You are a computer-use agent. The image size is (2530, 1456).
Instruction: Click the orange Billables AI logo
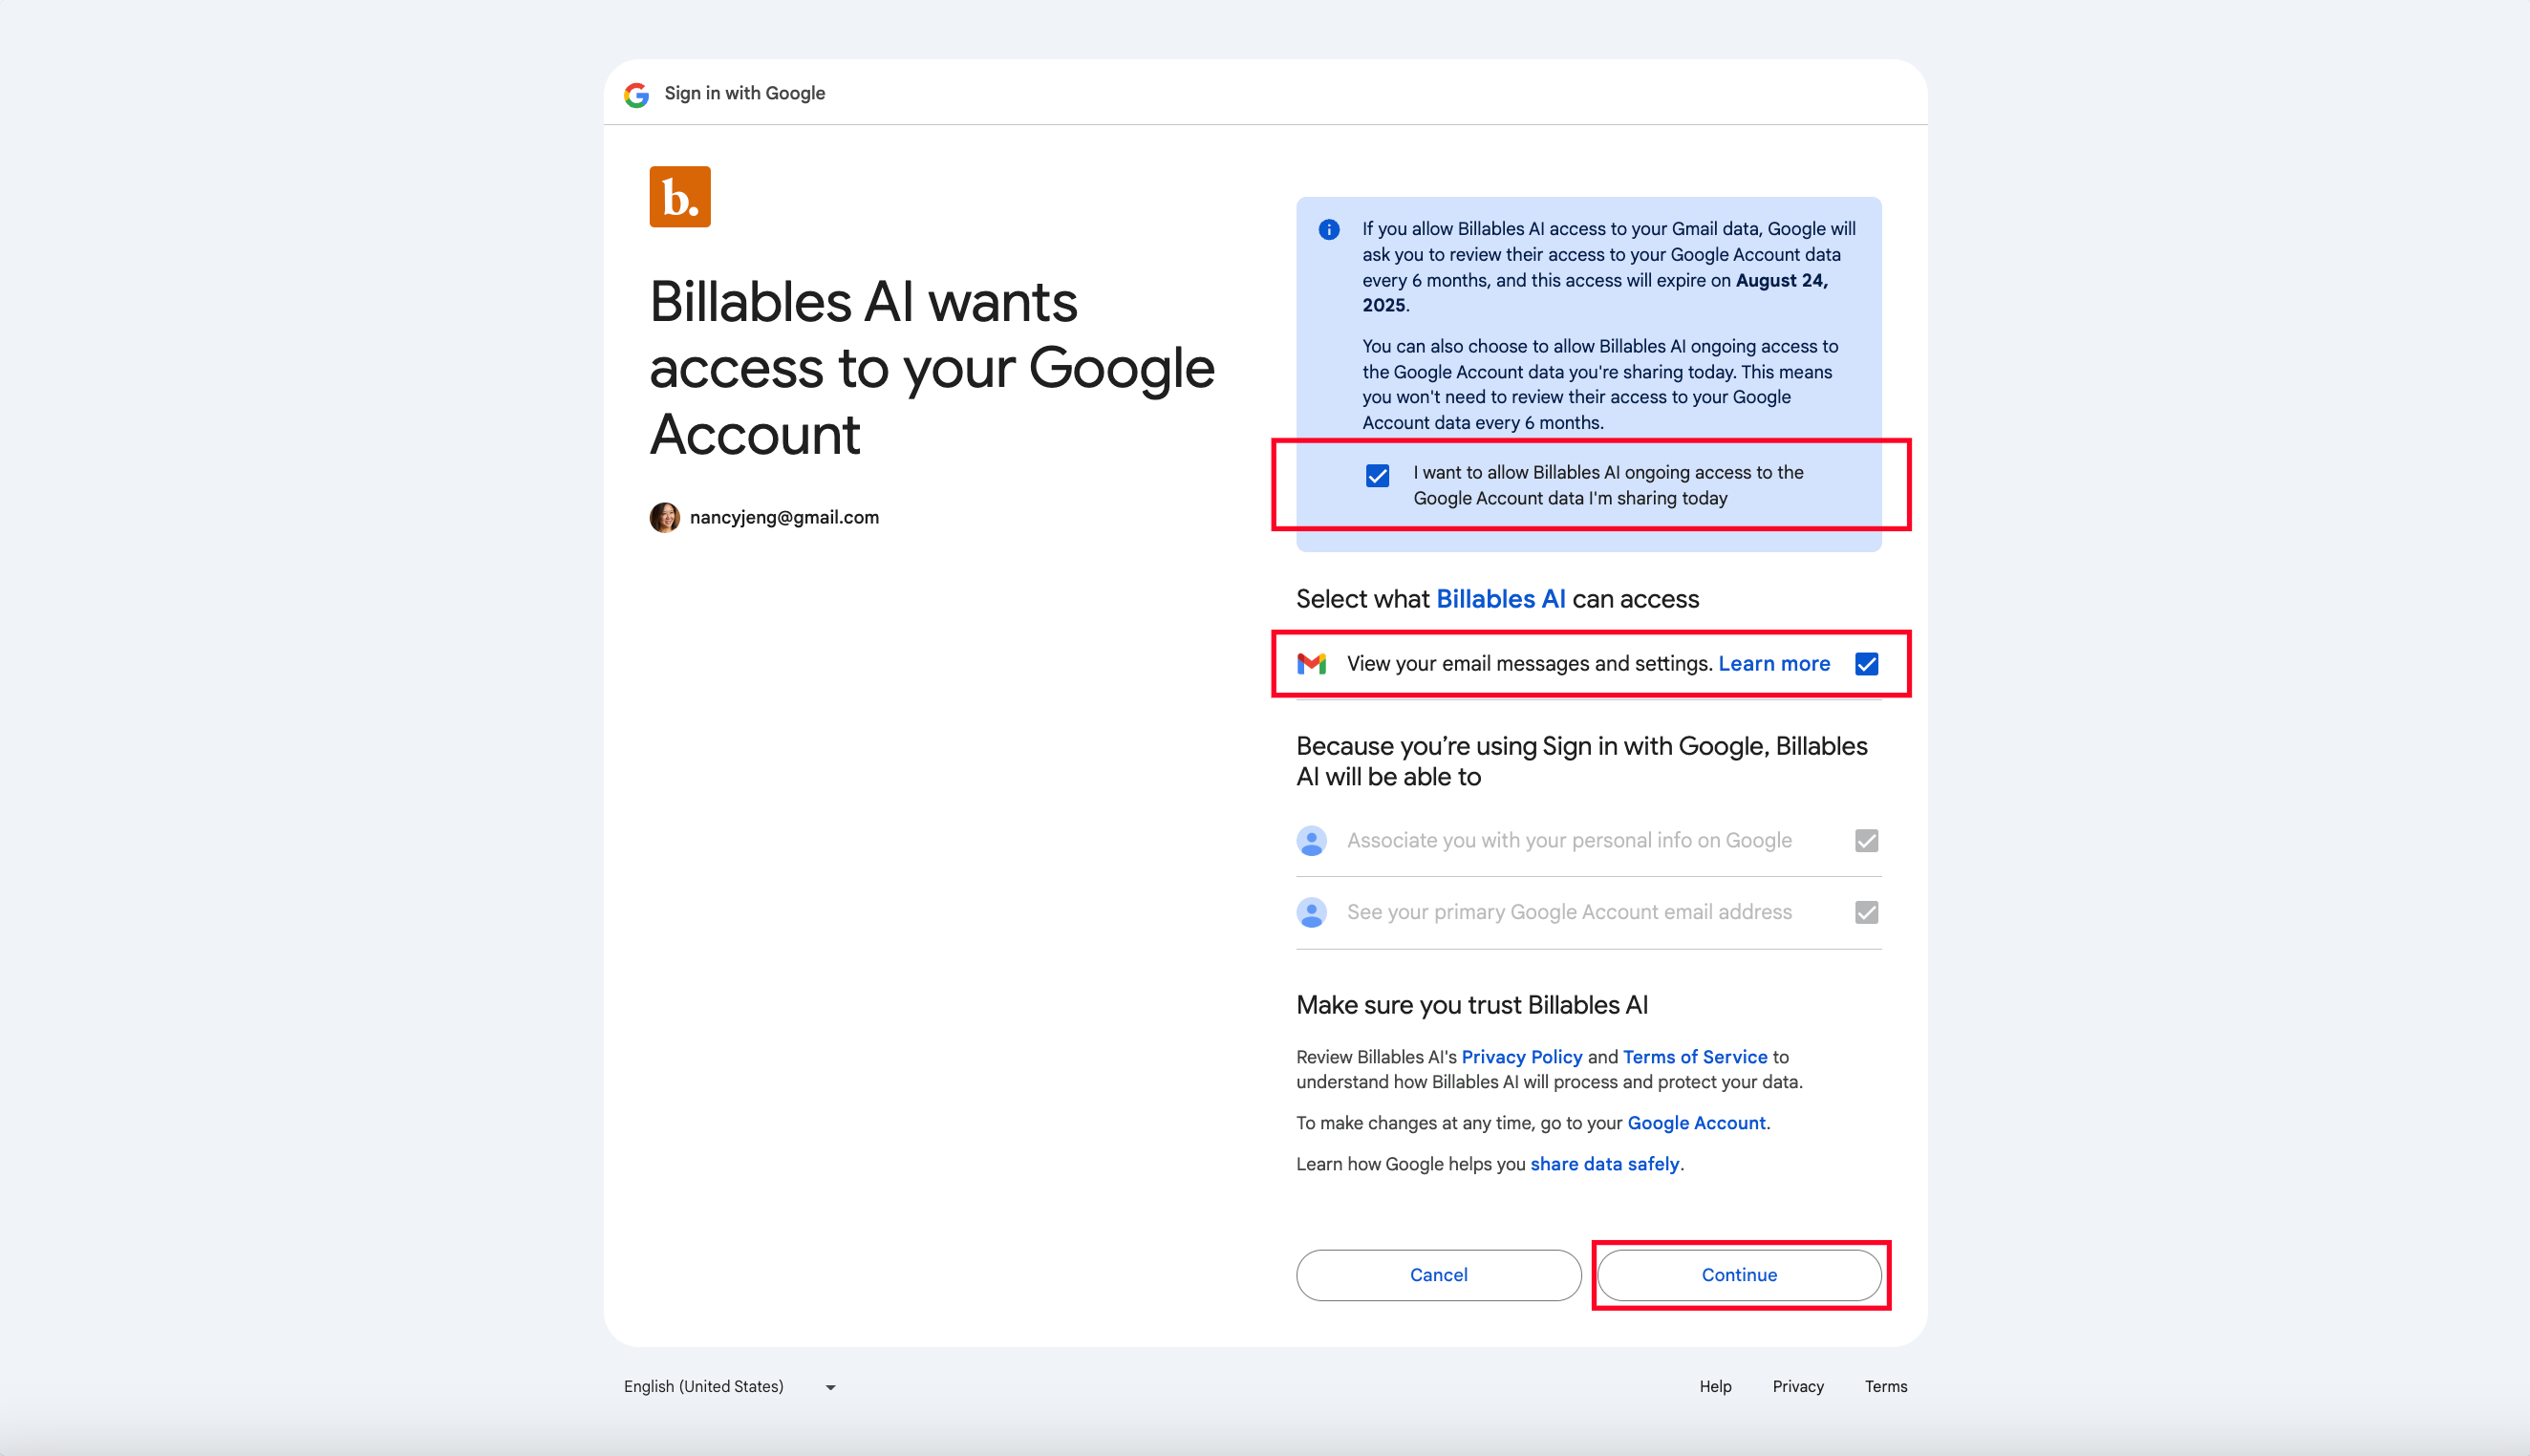pos(680,197)
